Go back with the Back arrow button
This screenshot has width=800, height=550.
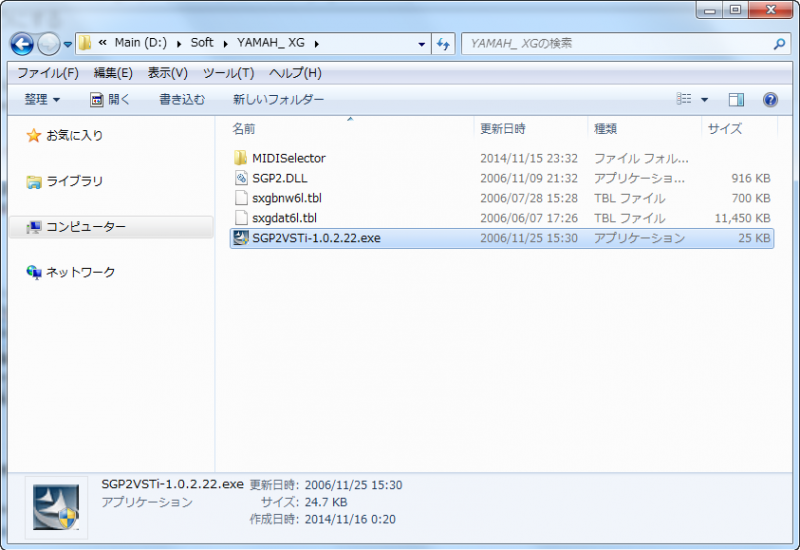(22, 44)
